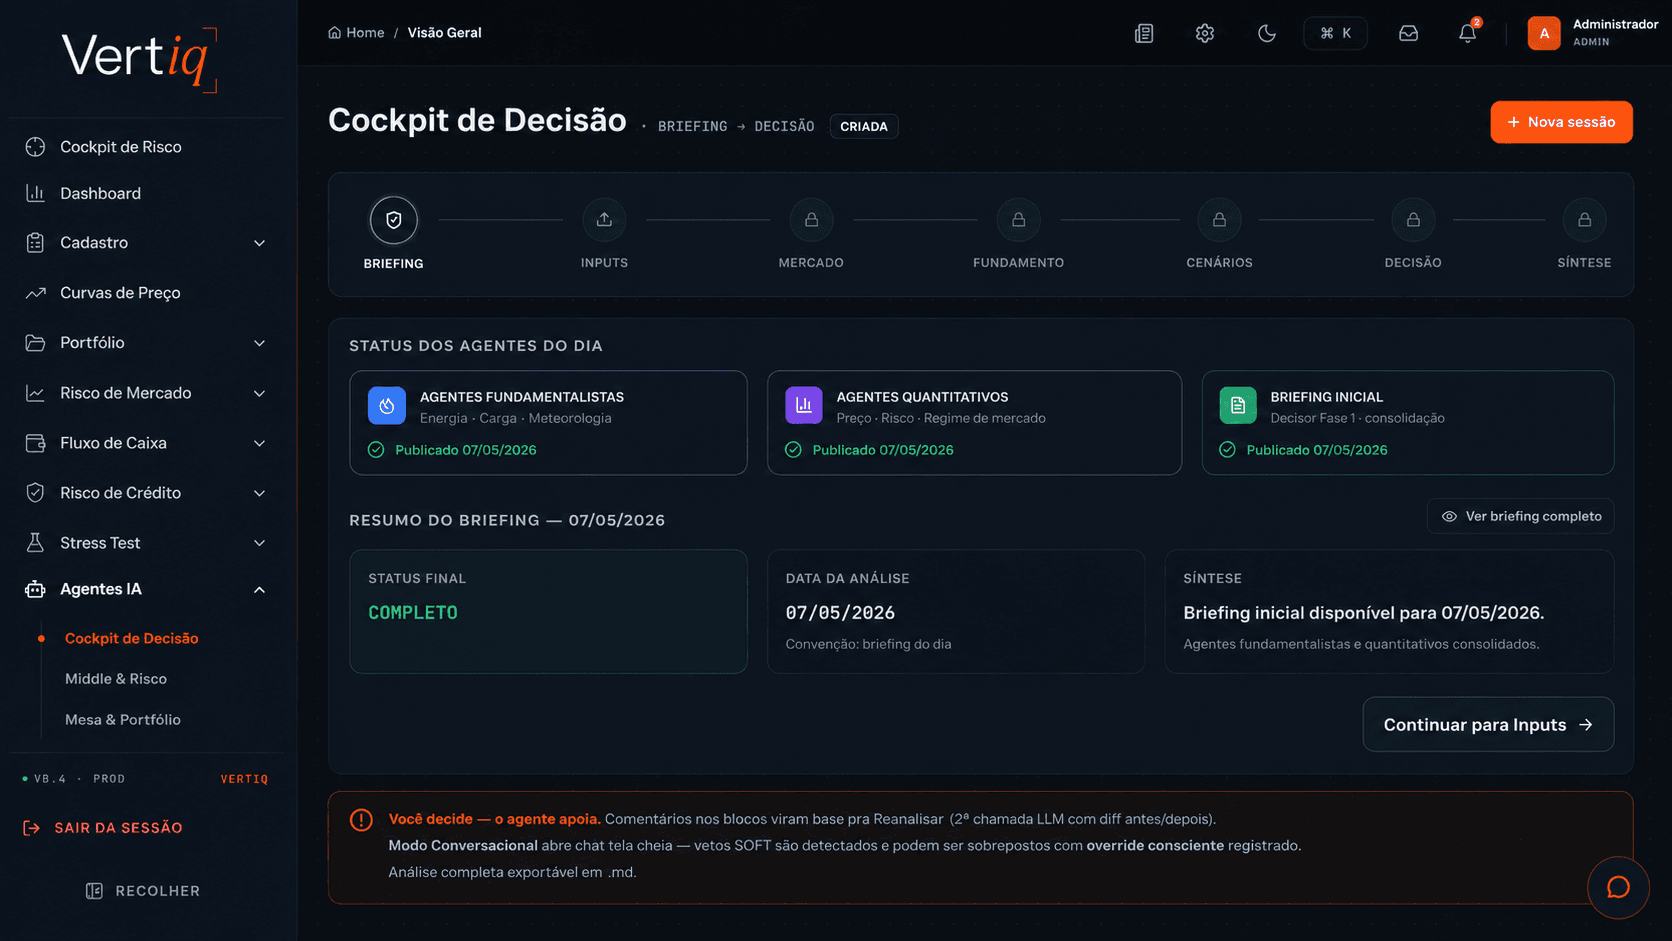Open Middle & Risco submenu item
The height and width of the screenshot is (941, 1672).
coord(116,679)
